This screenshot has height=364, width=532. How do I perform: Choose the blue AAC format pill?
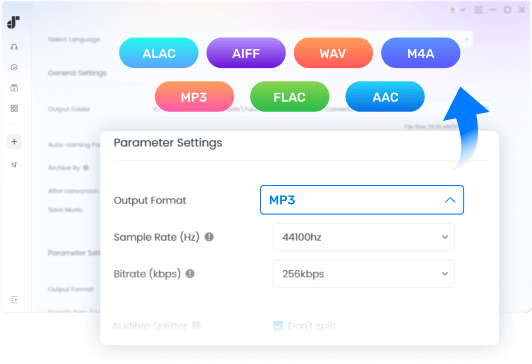pos(385,97)
